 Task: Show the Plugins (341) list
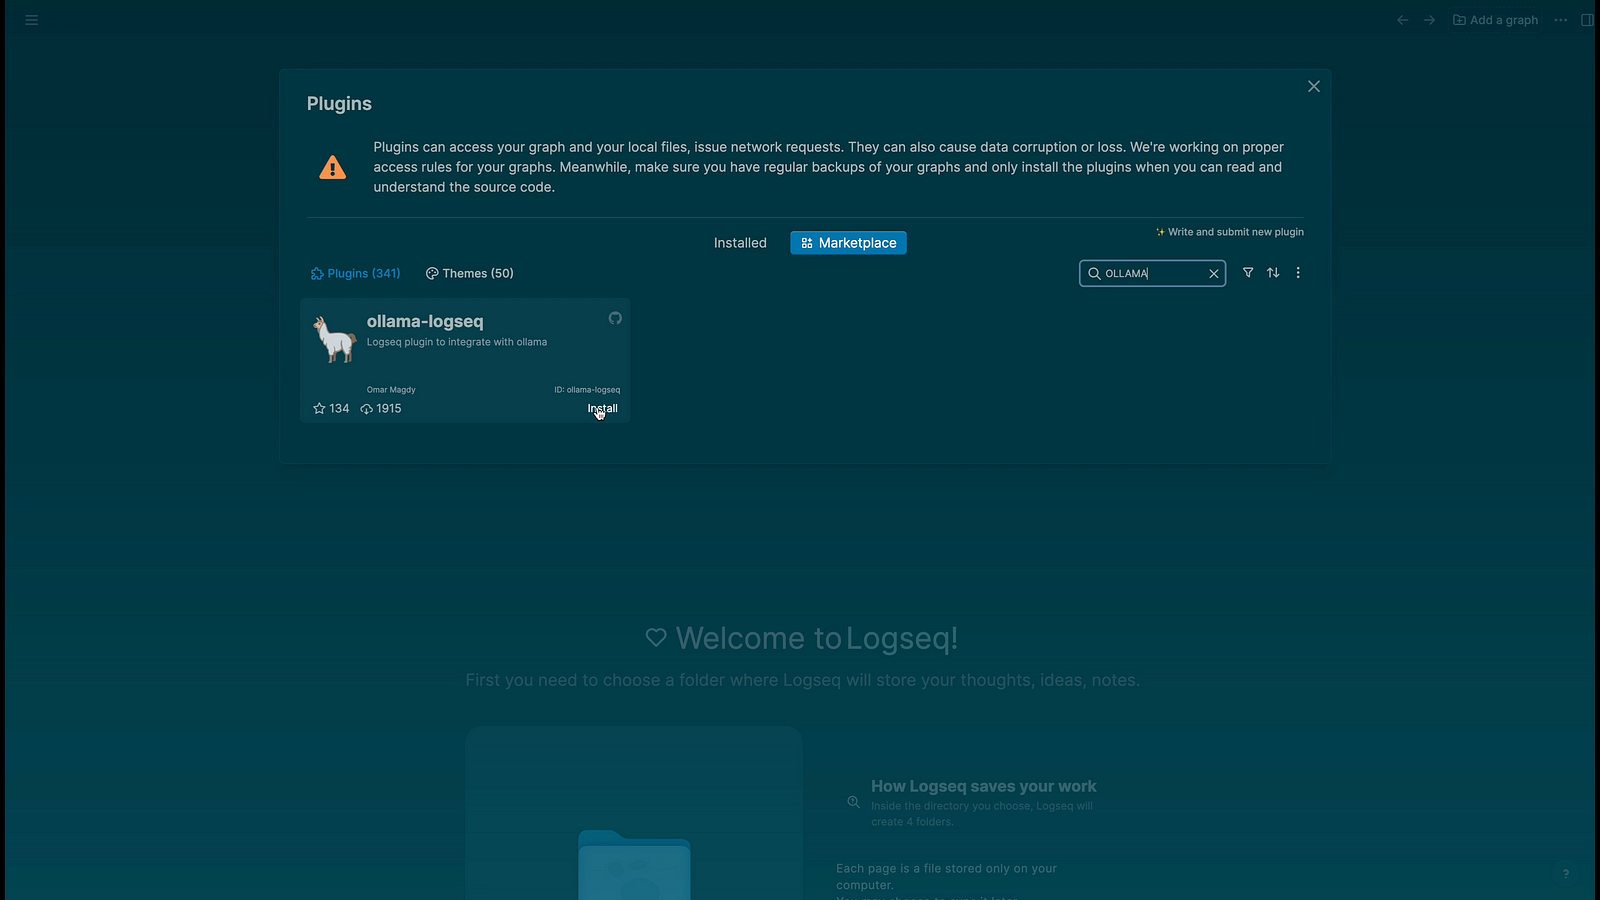click(x=356, y=274)
